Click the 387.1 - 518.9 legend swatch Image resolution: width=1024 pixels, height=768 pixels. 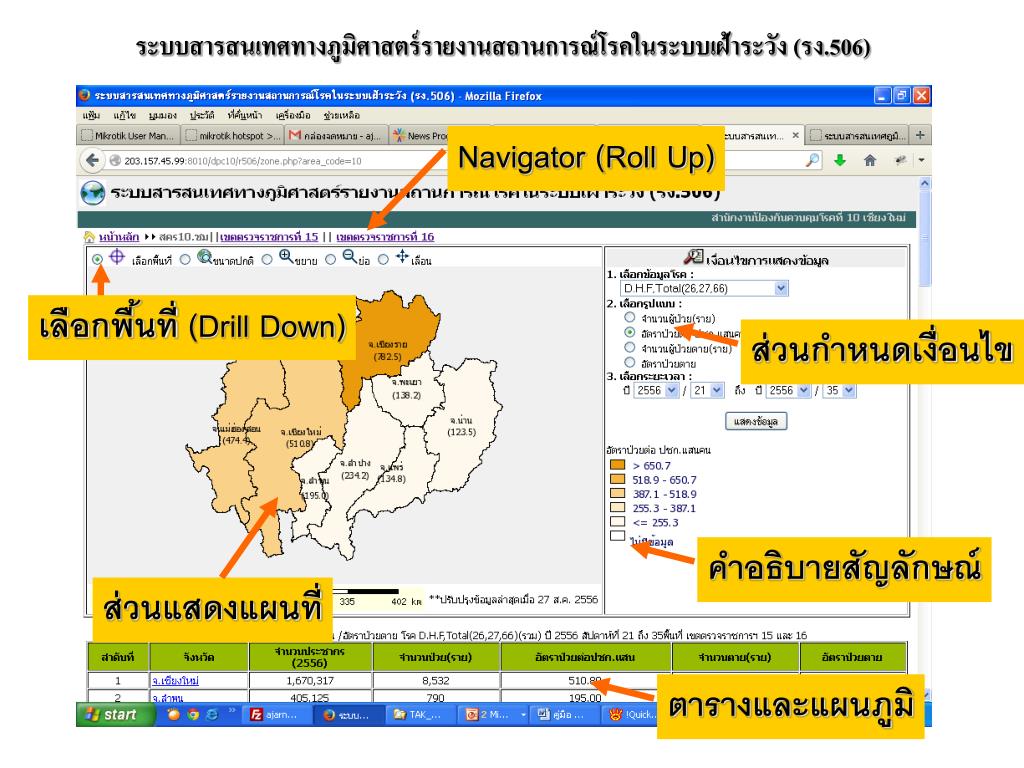click(x=617, y=494)
